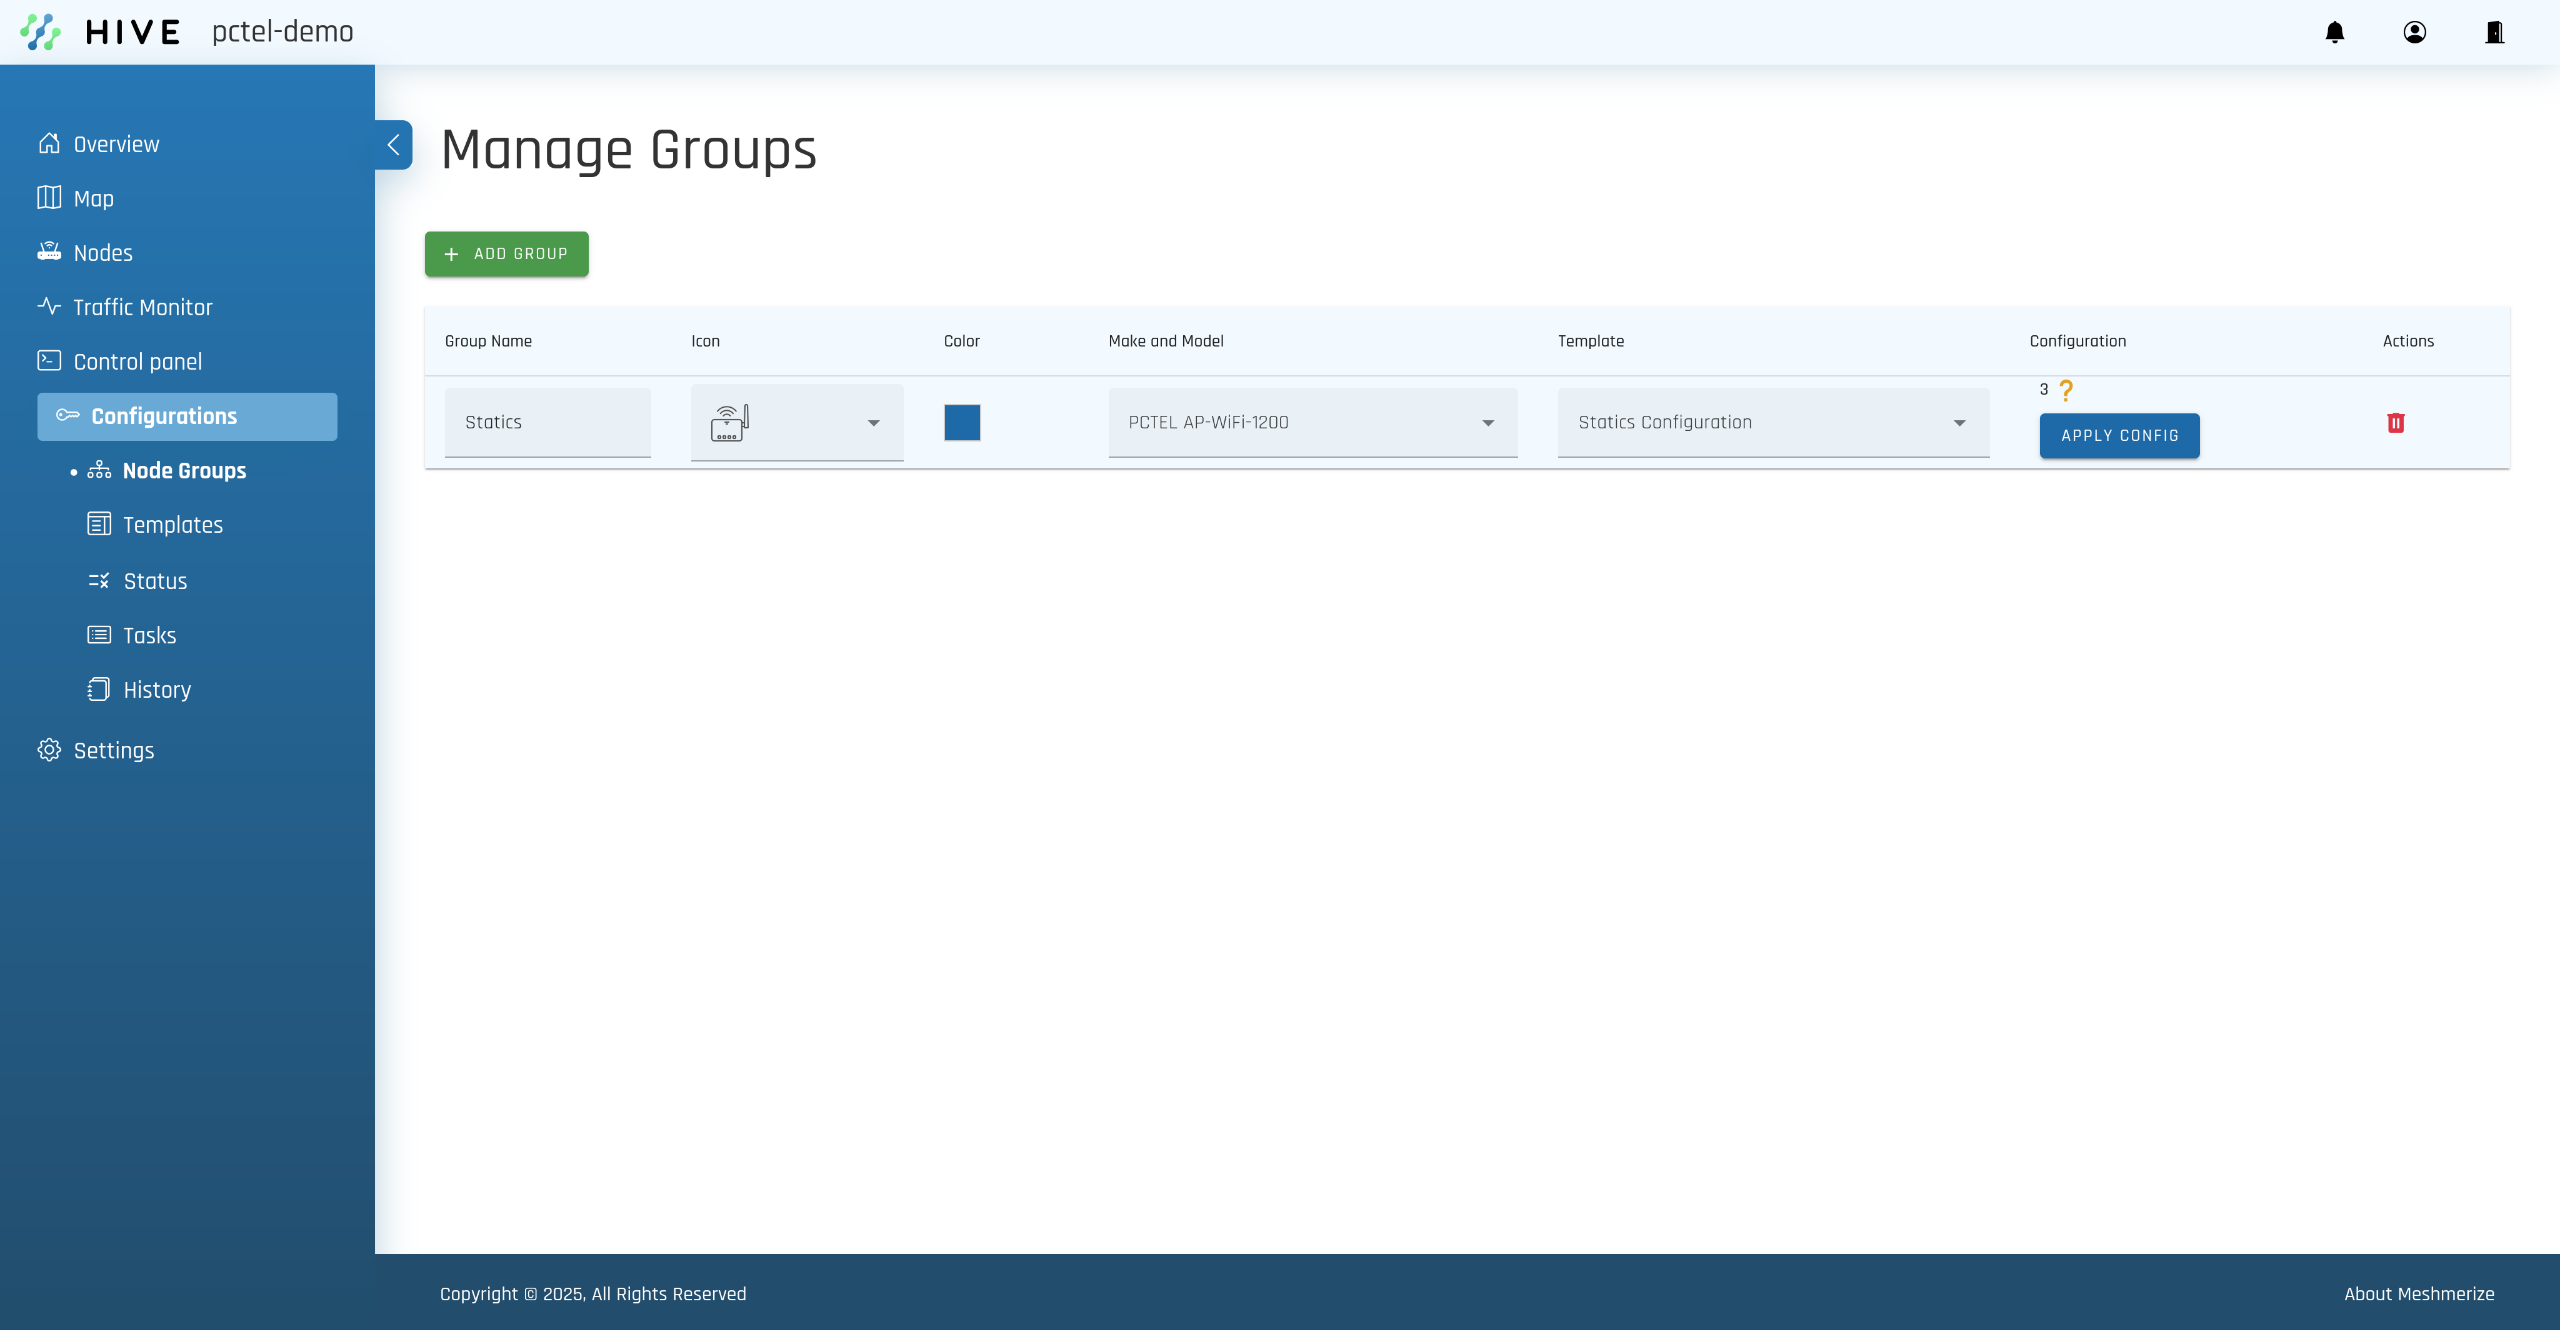The width and height of the screenshot is (2560, 1330).
Task: Click the notifications bell icon
Action: tap(2335, 32)
